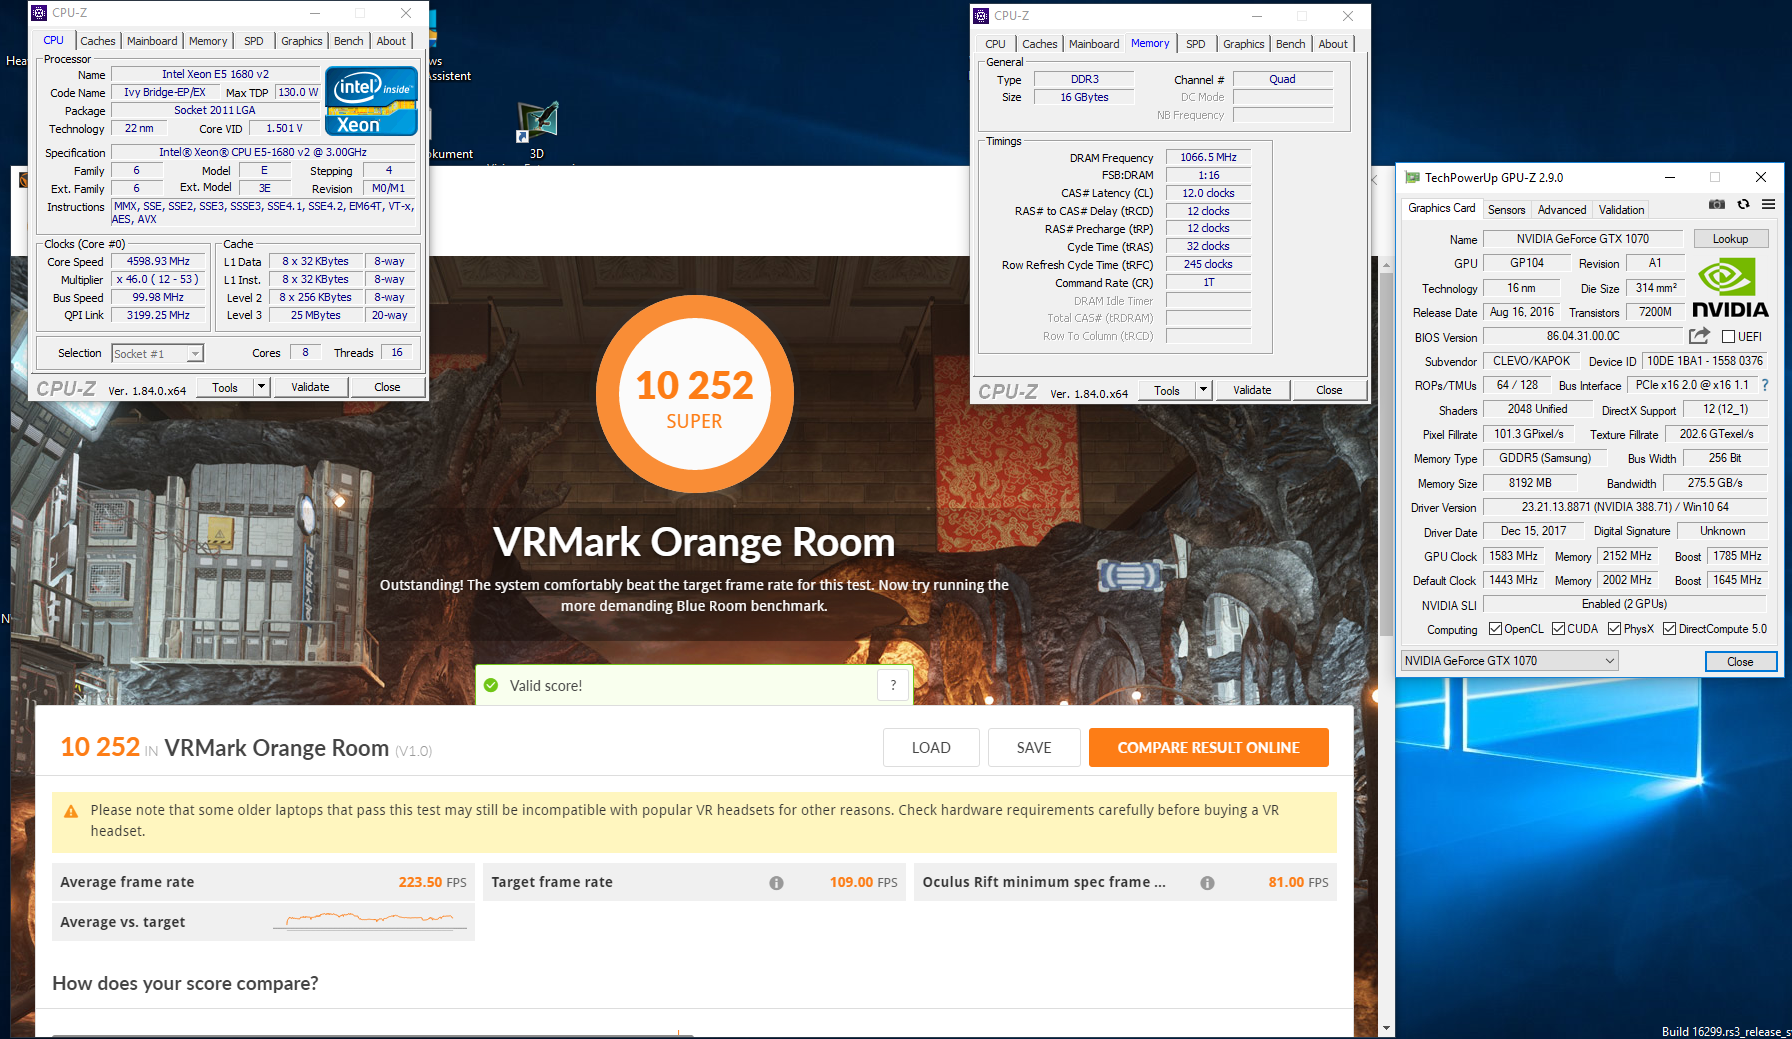Open the GPU-Z hamburger menu icon
The width and height of the screenshot is (1792, 1039).
click(x=1768, y=204)
